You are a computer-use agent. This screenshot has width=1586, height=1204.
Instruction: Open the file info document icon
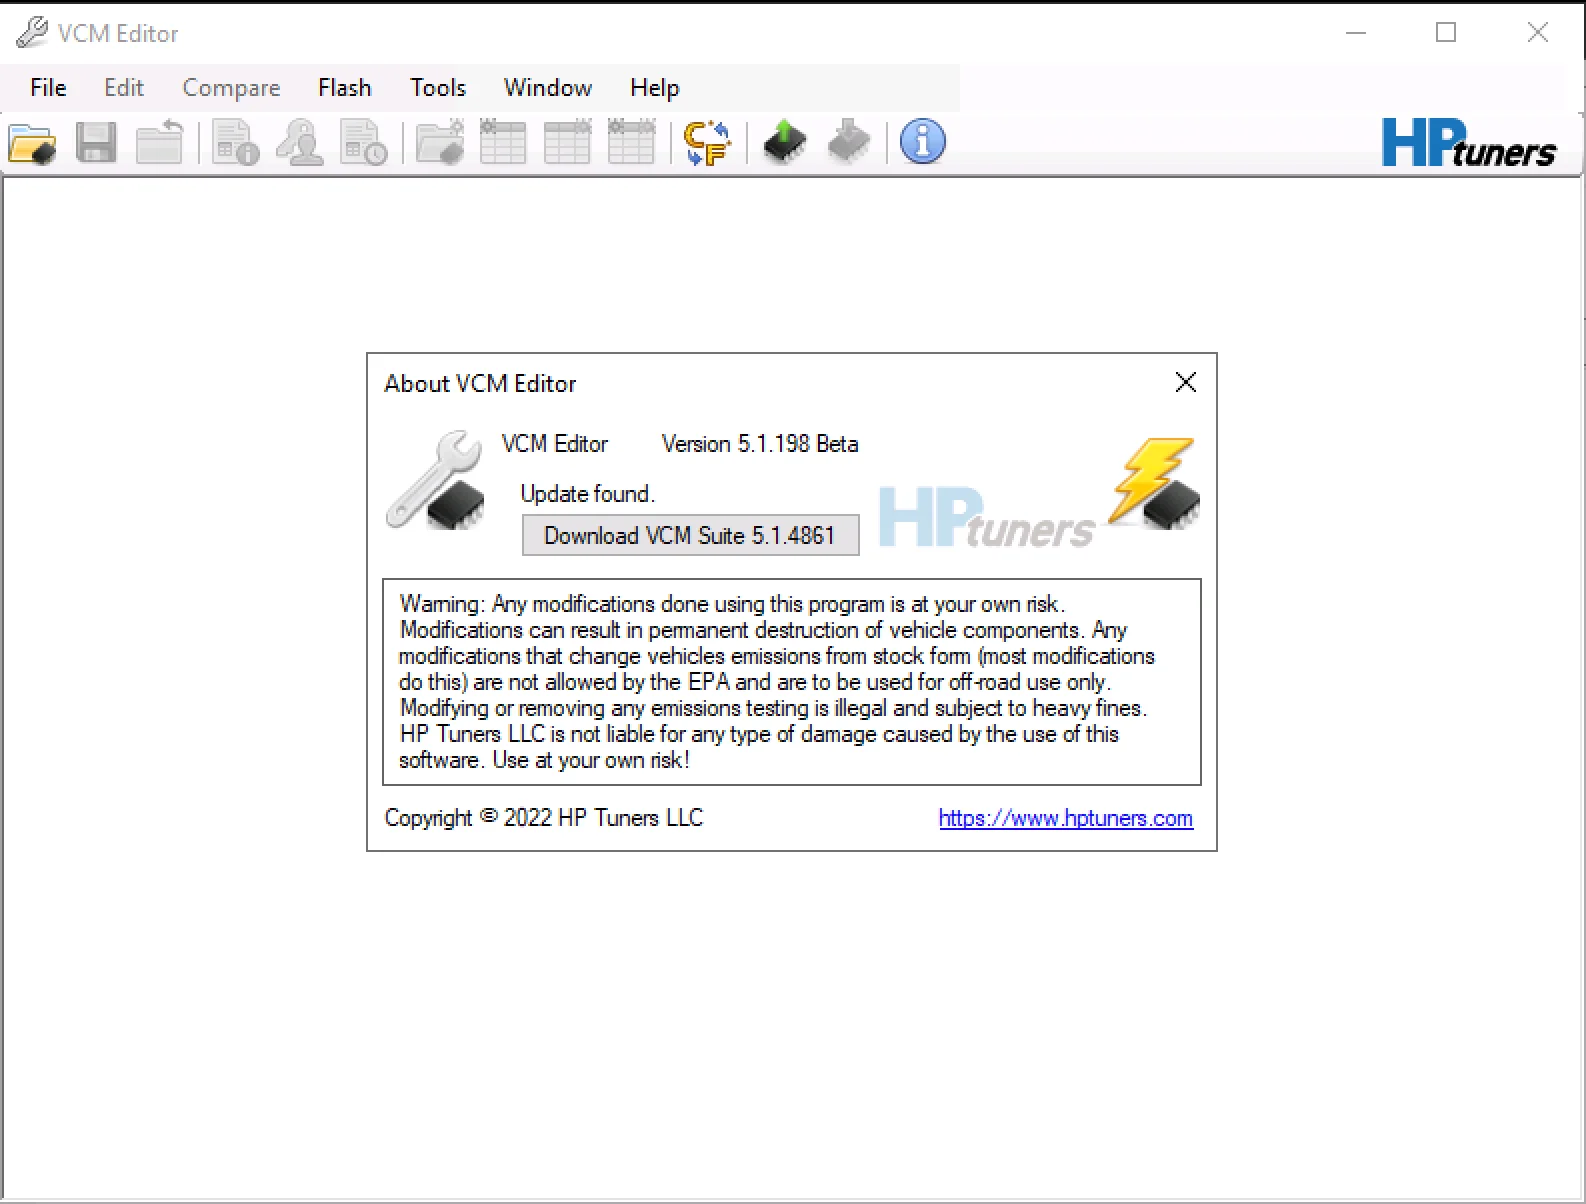(x=236, y=143)
